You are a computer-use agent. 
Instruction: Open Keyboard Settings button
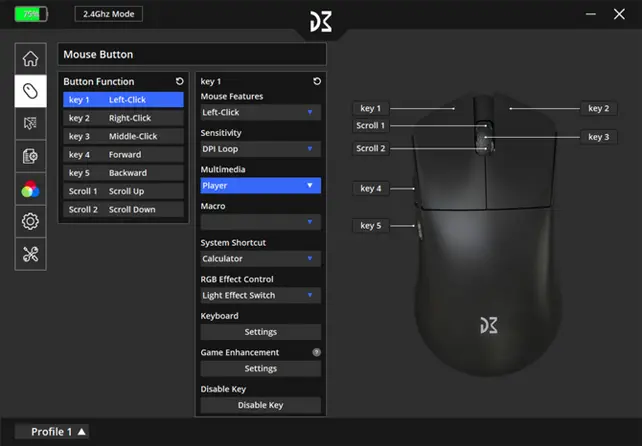[260, 332]
